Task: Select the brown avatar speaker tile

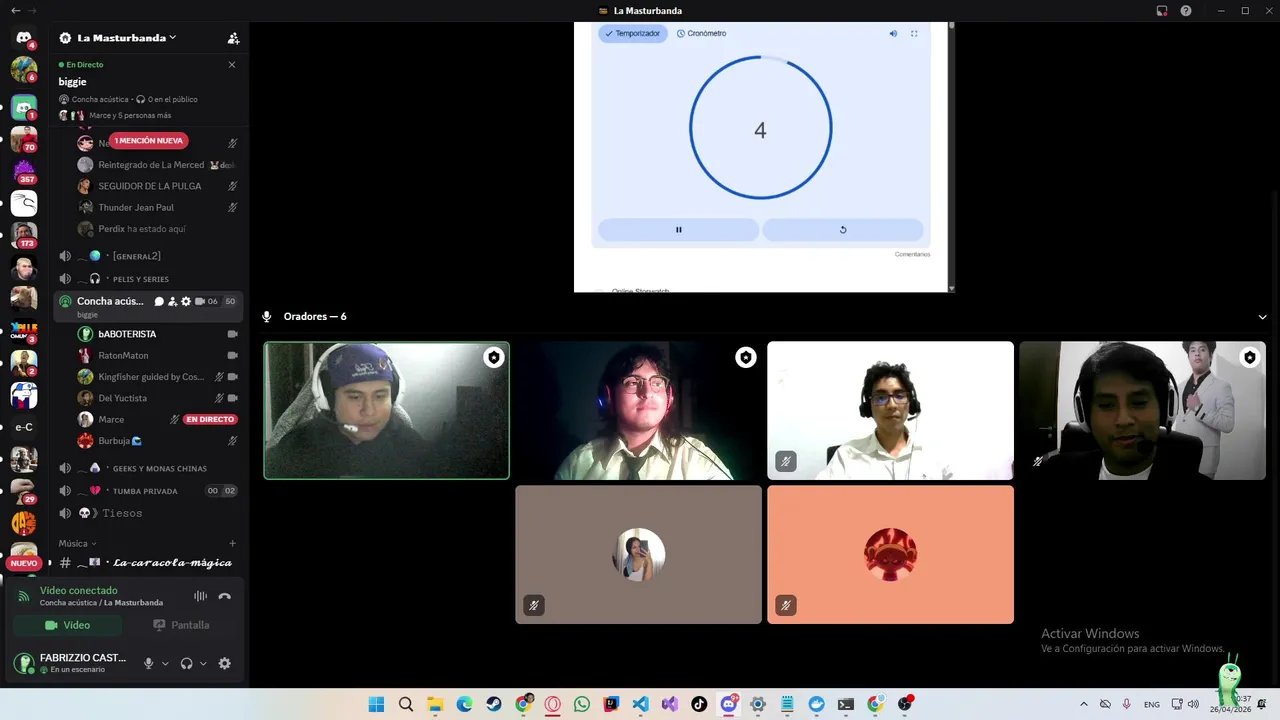Action: (x=638, y=555)
